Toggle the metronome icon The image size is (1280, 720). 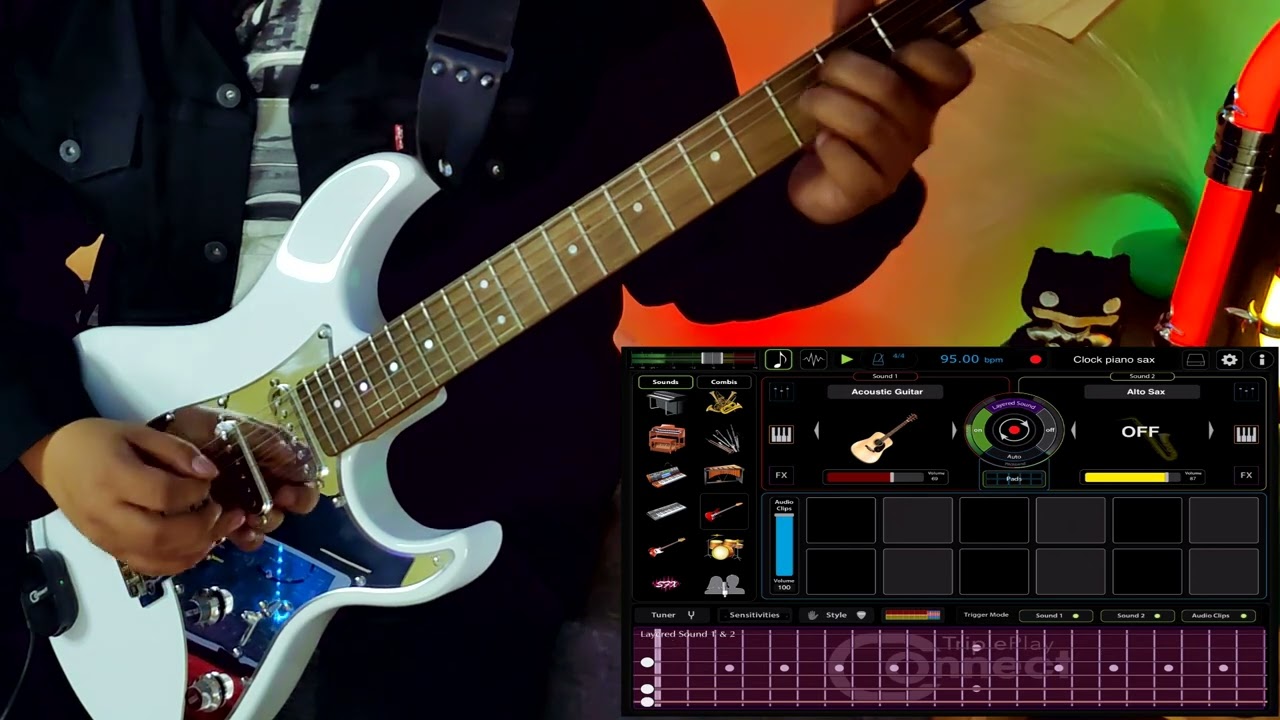(x=878, y=359)
